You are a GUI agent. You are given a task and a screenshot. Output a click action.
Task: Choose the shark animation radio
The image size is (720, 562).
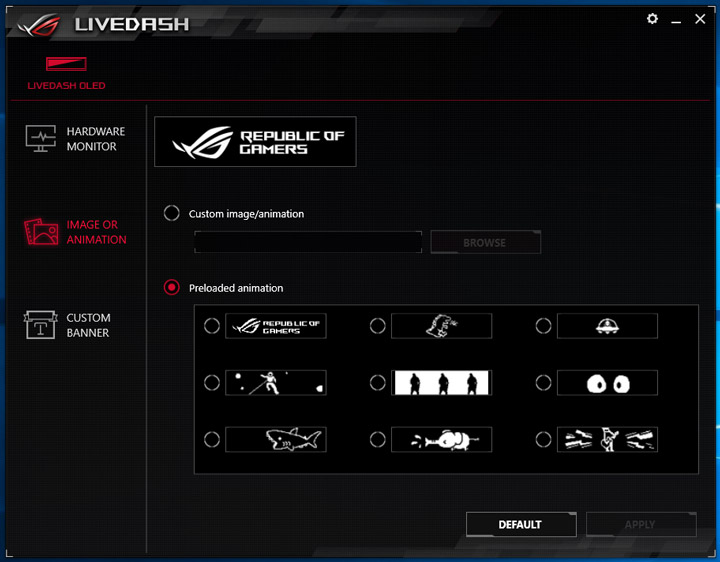coord(212,439)
